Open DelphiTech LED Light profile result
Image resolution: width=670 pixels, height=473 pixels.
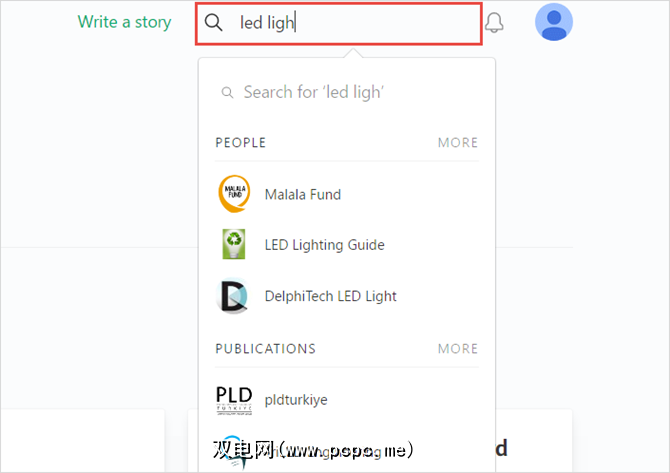coord(330,296)
